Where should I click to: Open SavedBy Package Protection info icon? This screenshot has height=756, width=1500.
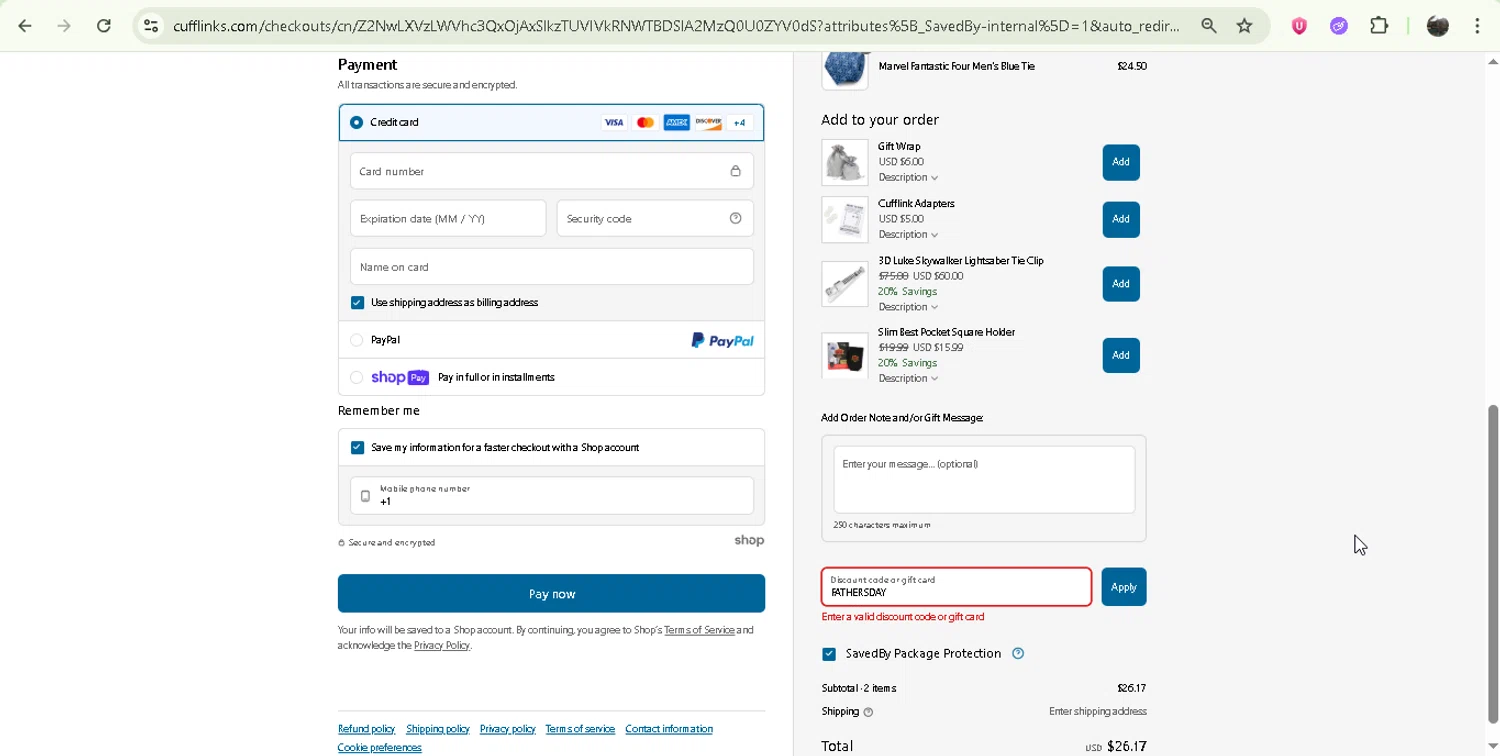(1018, 653)
